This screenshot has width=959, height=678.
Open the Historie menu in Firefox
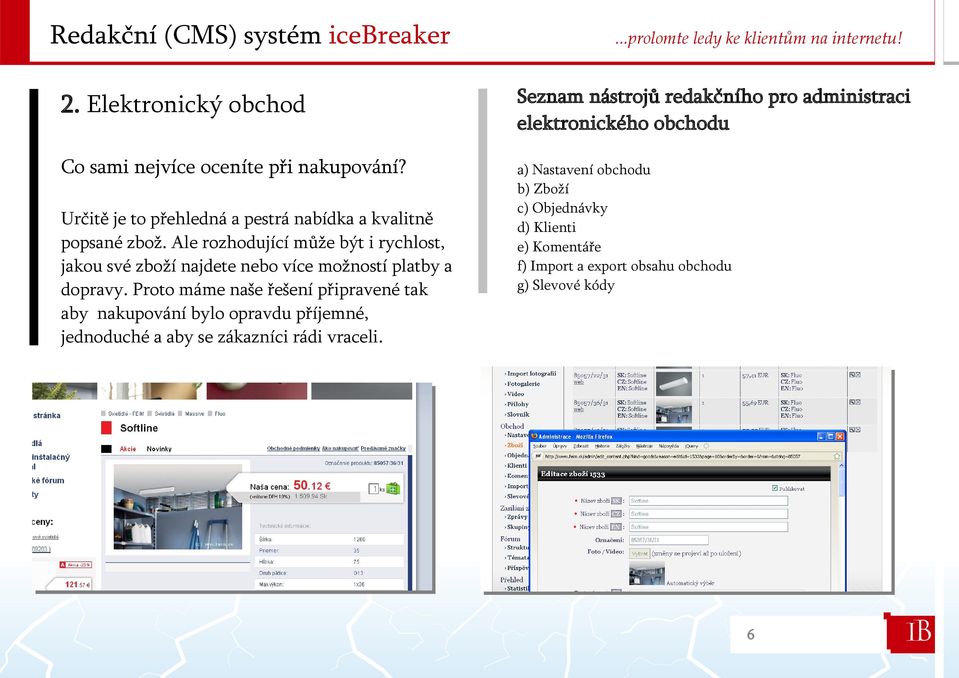click(x=602, y=446)
